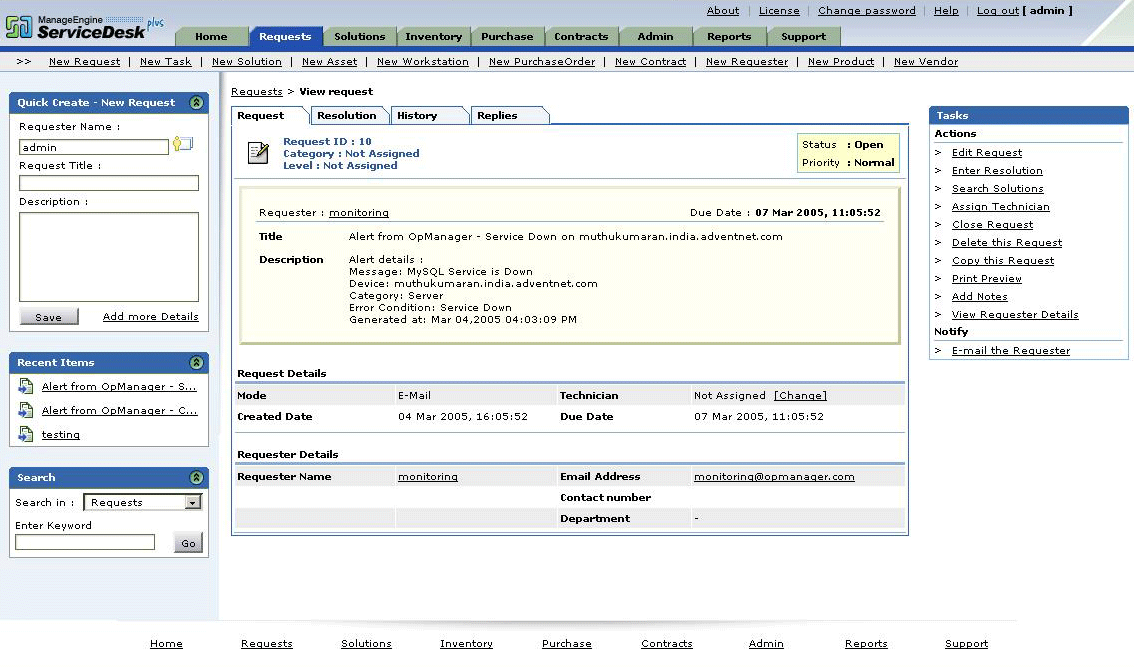This screenshot has height=668, width=1134.
Task: Open Print Preview link
Action: [986, 279]
